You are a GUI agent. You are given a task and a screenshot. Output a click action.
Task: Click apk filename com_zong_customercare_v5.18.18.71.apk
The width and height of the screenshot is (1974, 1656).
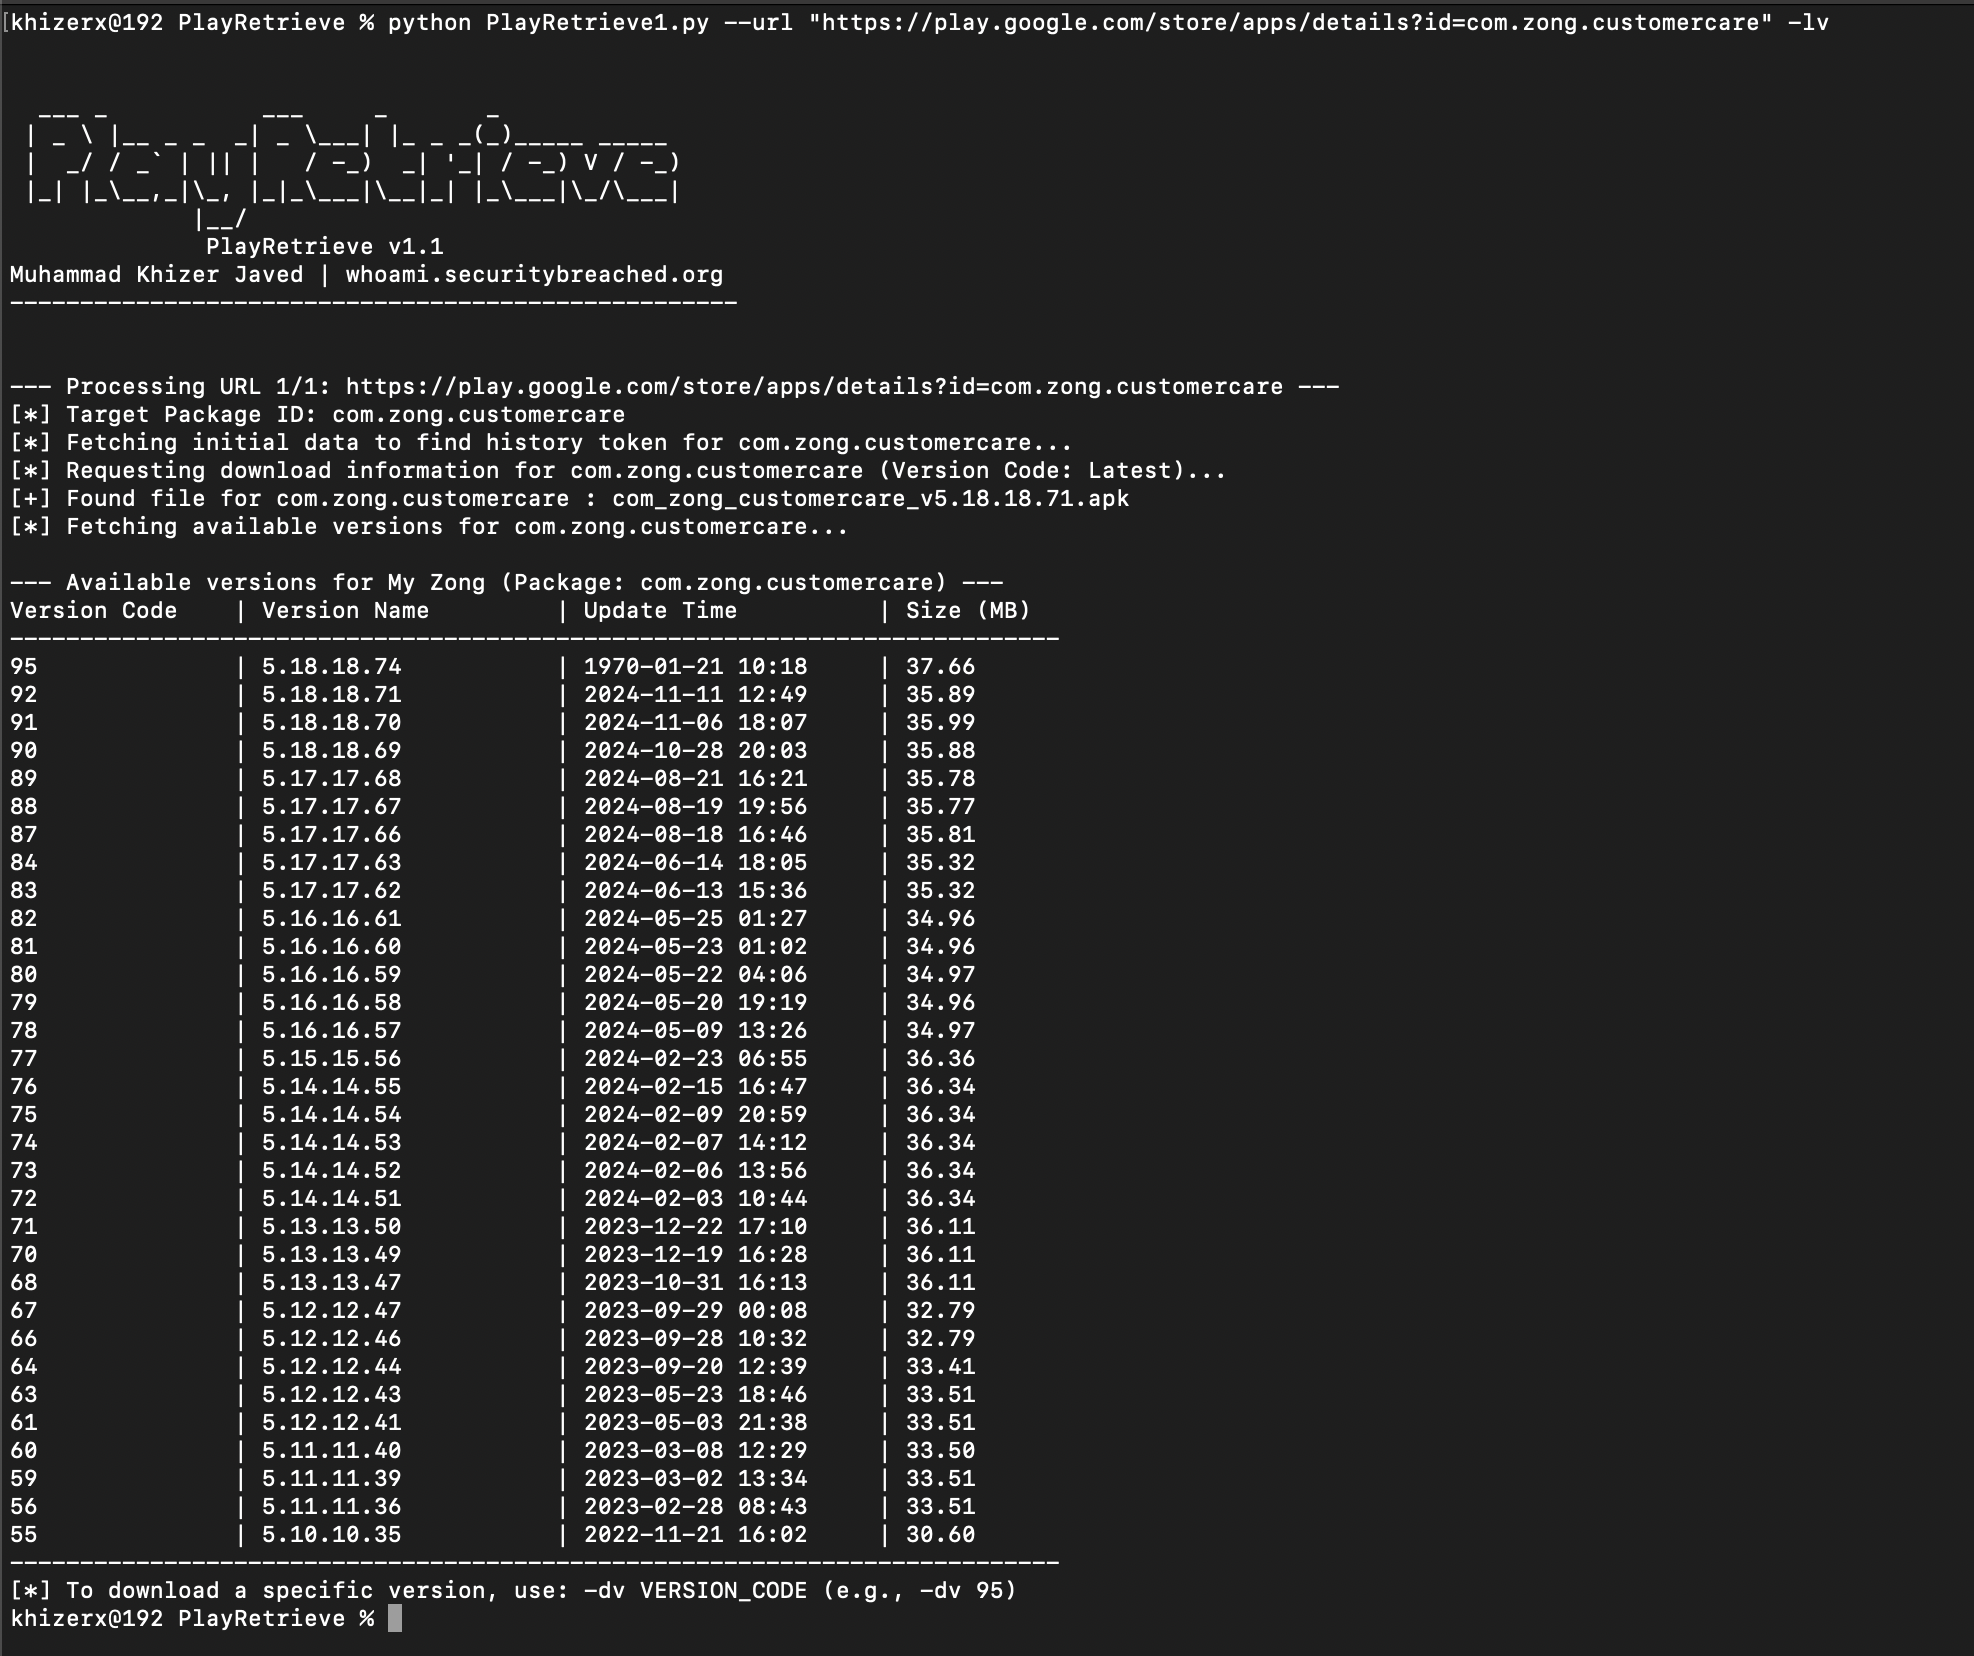870,499
